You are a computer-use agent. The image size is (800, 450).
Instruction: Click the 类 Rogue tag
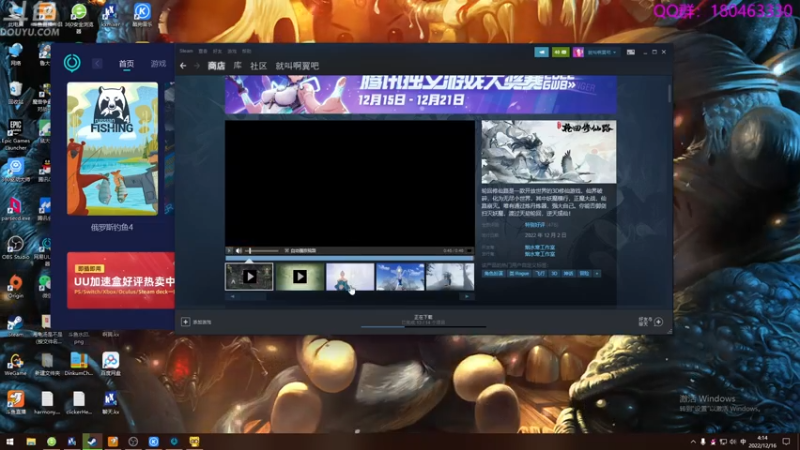pos(519,273)
